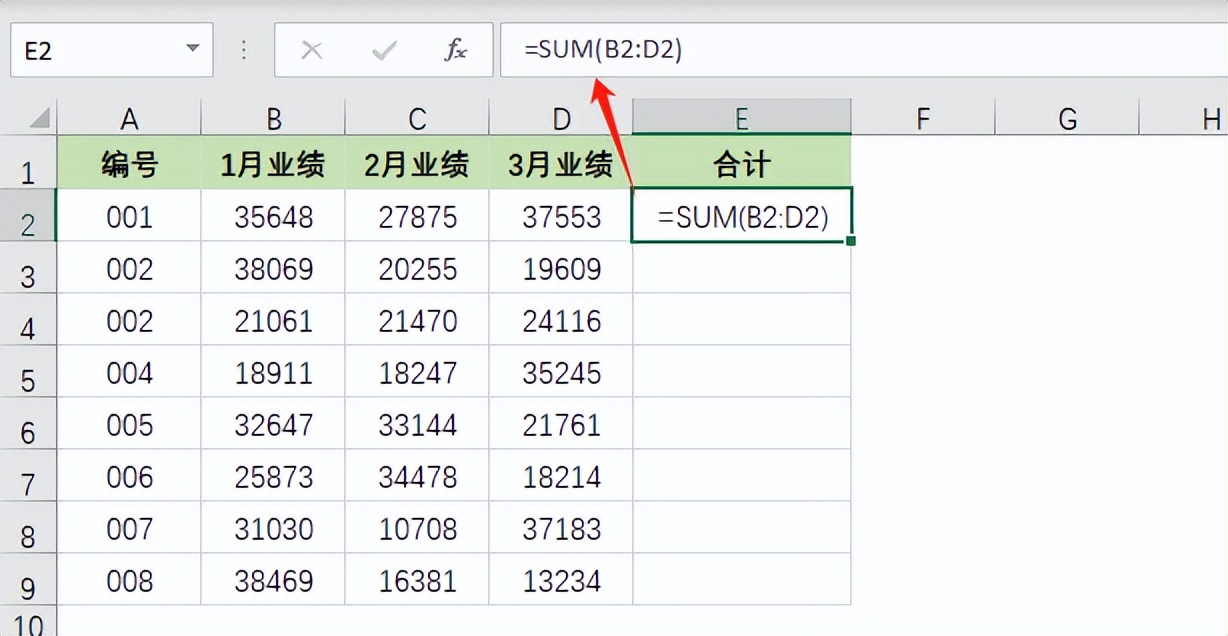Select cell with value 18247
The width and height of the screenshot is (1228, 636).
[x=417, y=372]
